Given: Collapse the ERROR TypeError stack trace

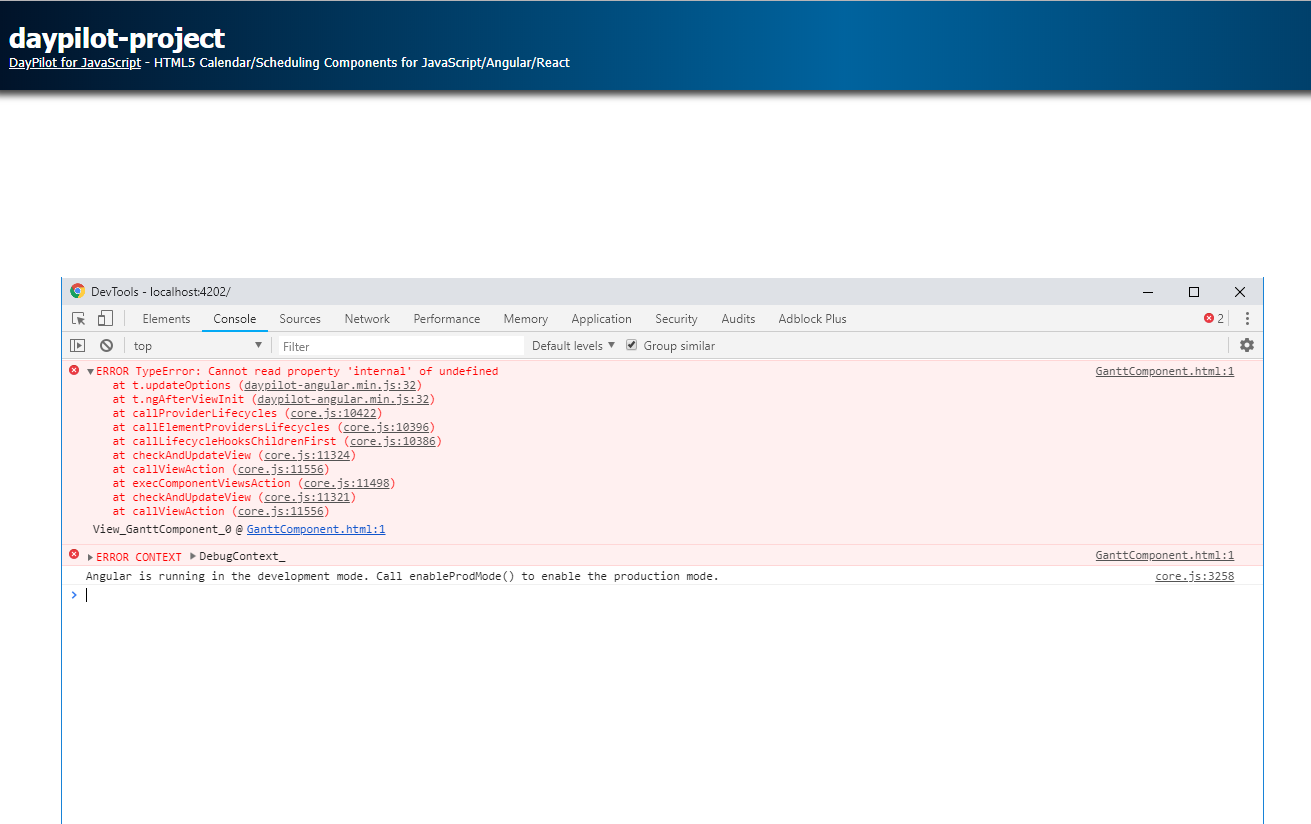Looking at the screenshot, I should point(90,372).
